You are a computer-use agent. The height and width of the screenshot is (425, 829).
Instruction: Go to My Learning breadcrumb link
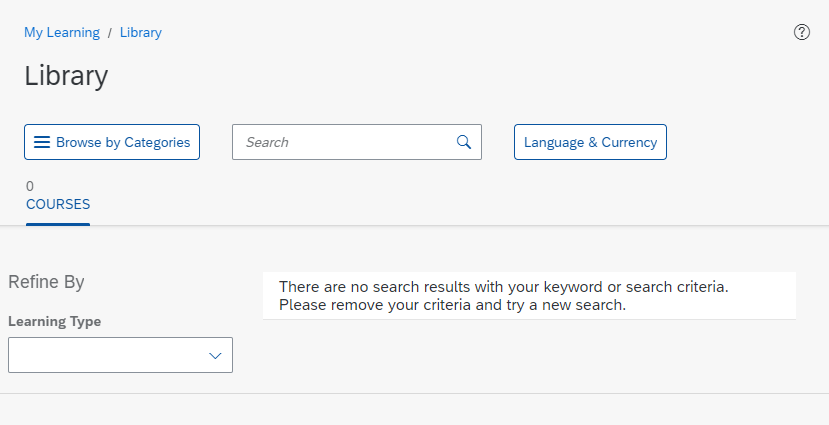click(x=62, y=32)
